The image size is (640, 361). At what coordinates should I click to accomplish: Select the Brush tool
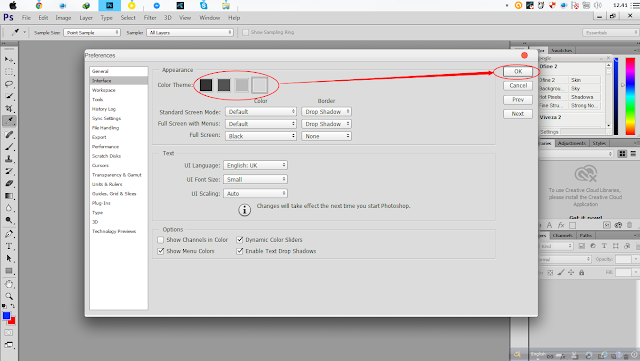[x=9, y=147]
